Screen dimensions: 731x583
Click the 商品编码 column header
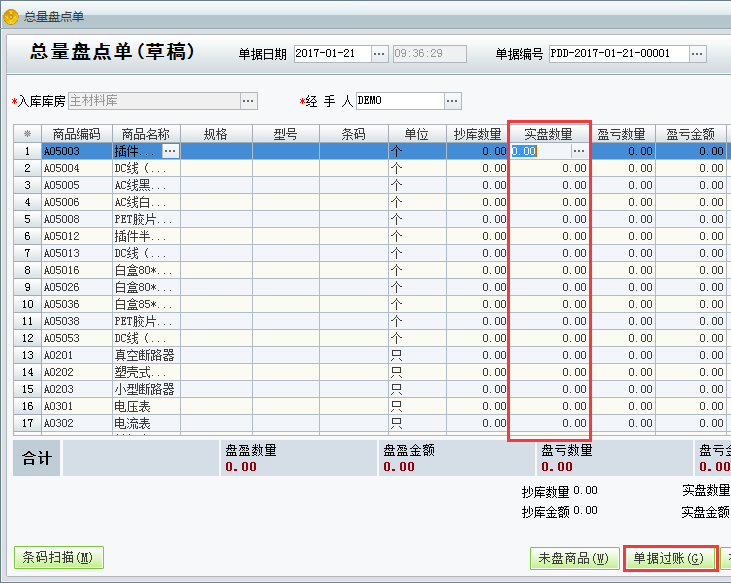coord(77,134)
